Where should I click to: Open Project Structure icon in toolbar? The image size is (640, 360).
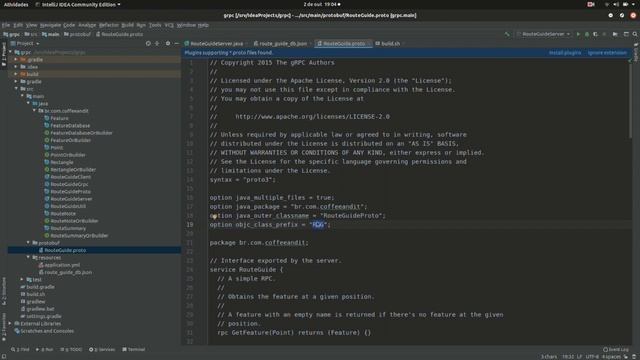coord(615,34)
